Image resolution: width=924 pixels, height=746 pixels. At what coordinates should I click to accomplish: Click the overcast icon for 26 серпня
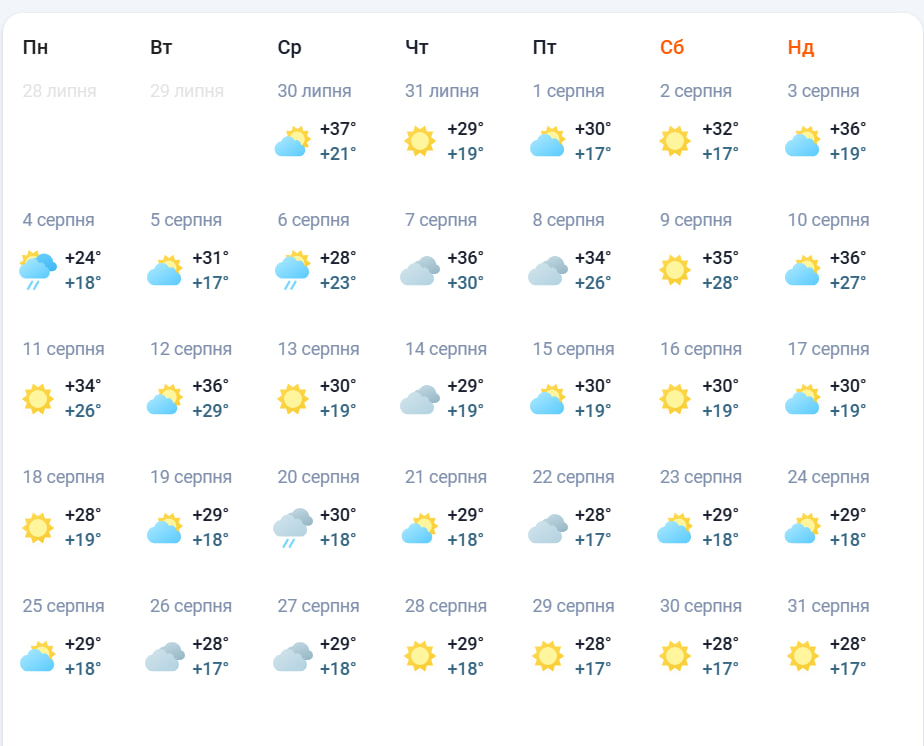[x=165, y=656]
